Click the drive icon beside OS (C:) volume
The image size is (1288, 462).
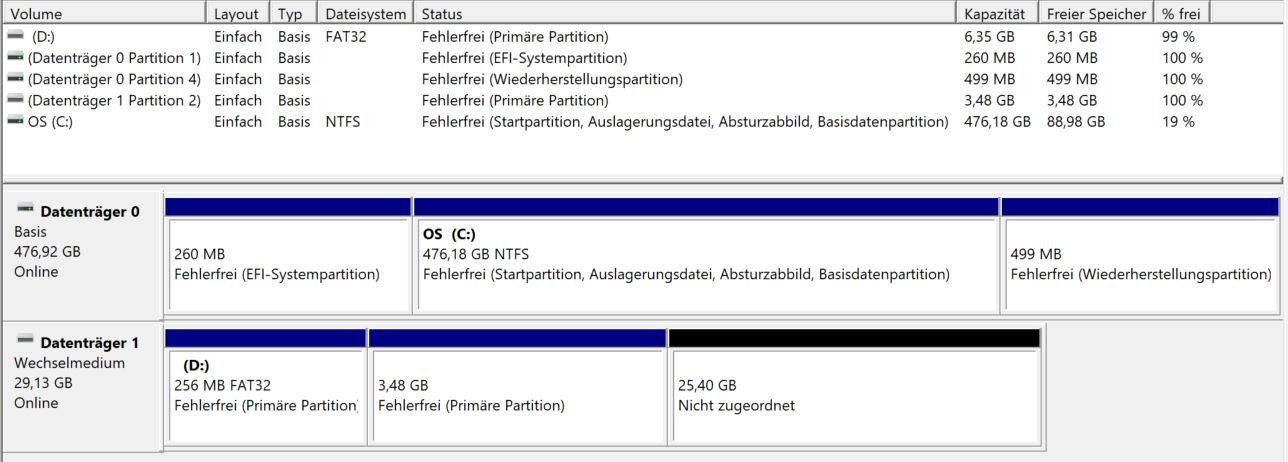[x=15, y=122]
